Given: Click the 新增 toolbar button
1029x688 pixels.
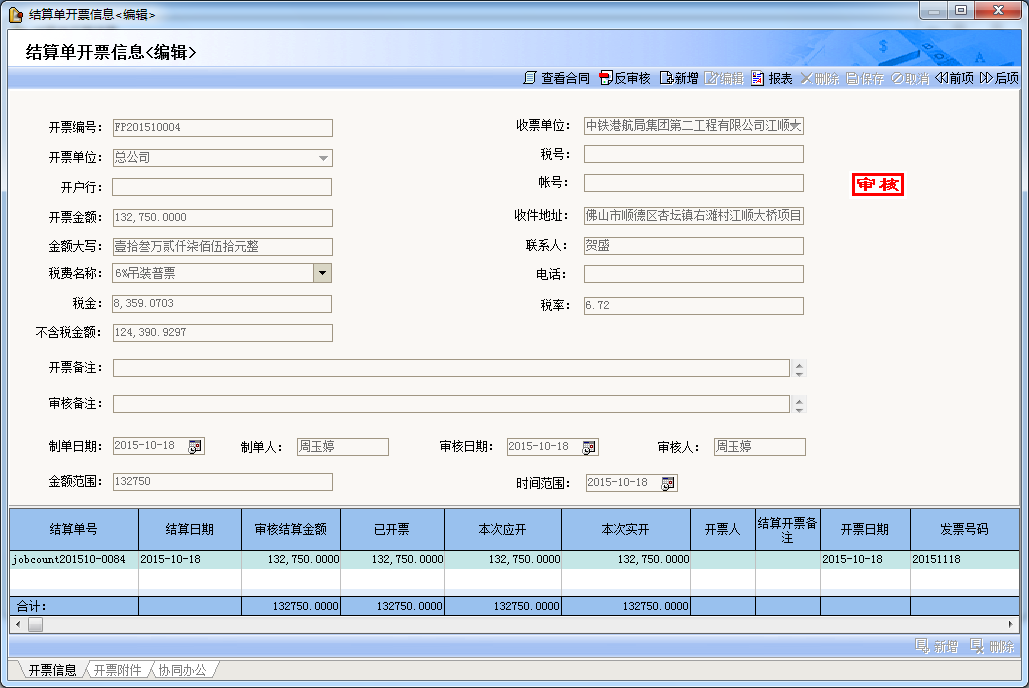Looking at the screenshot, I should [x=679, y=78].
